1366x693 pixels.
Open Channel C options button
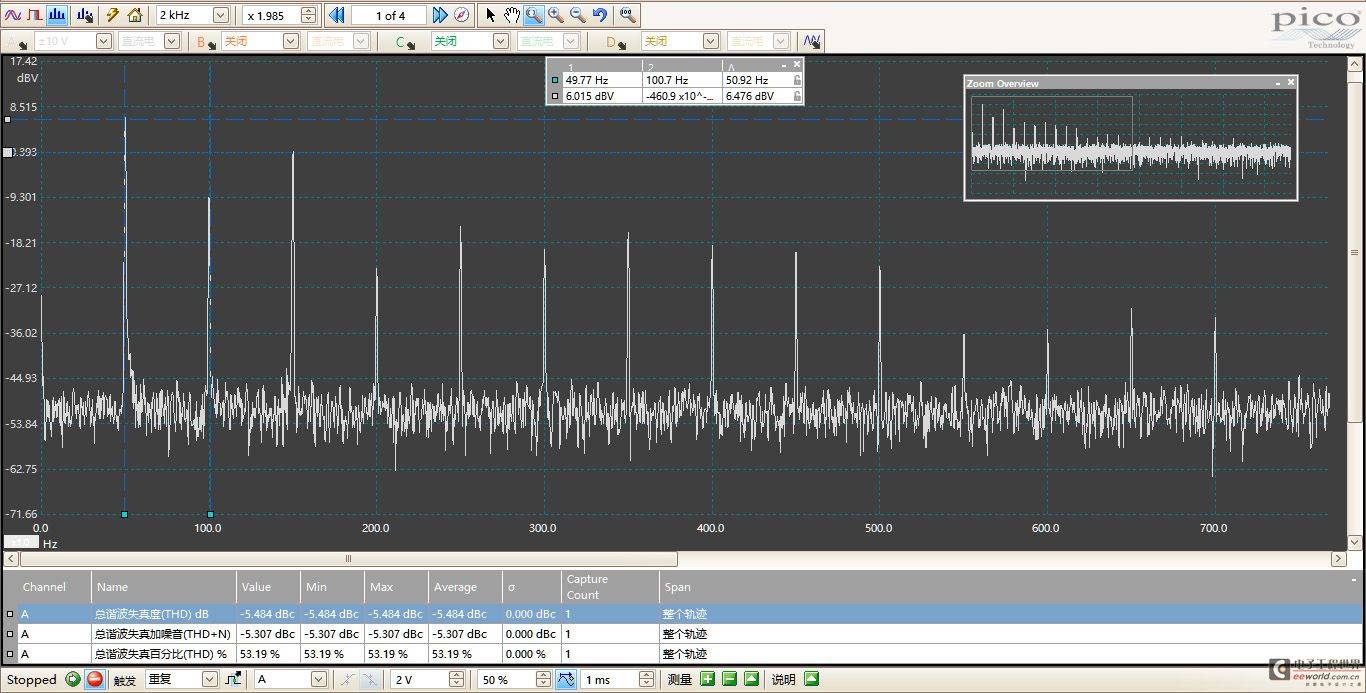(405, 42)
